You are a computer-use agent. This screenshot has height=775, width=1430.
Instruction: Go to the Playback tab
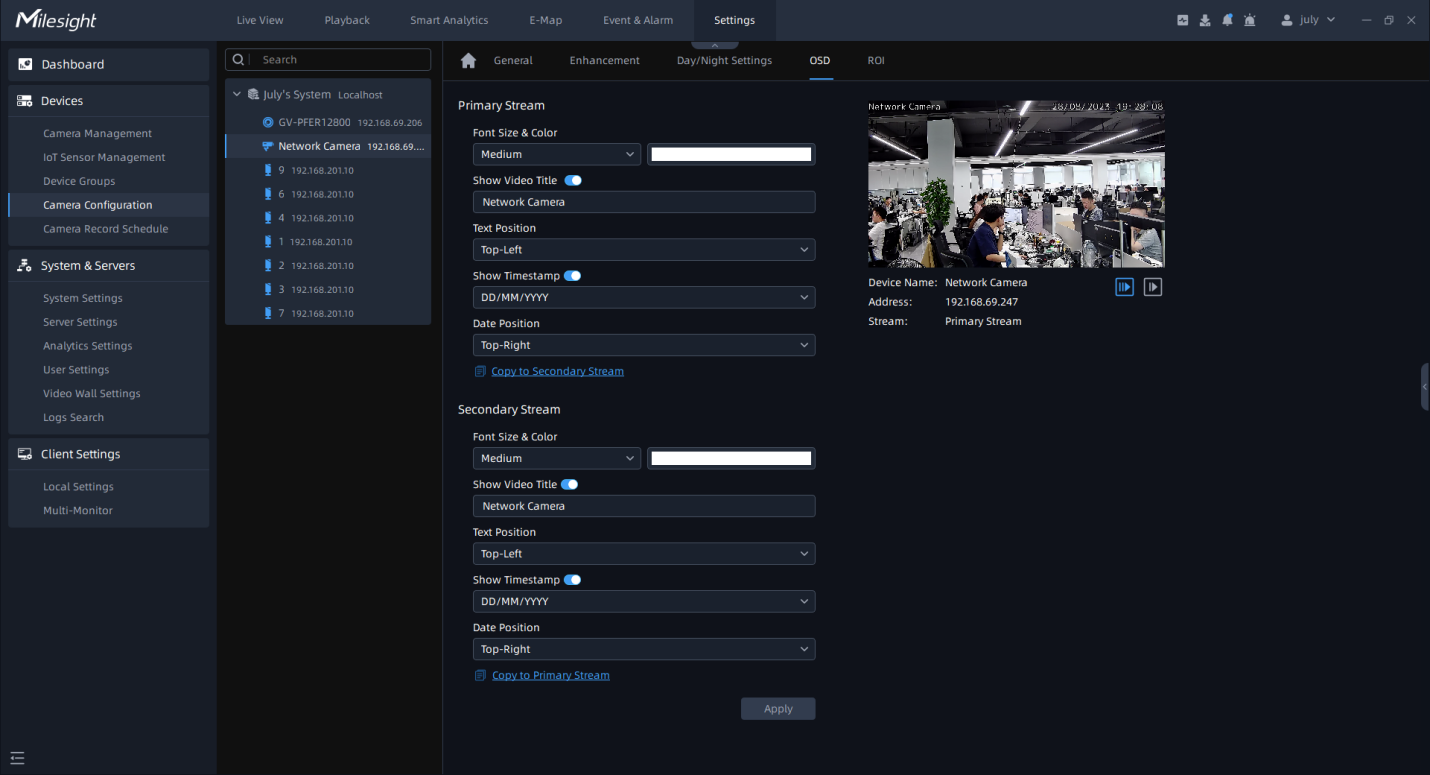pos(347,20)
